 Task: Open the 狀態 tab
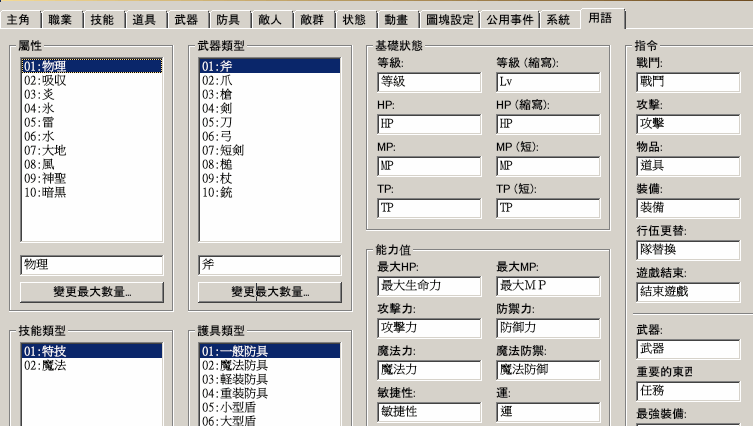coord(354,20)
